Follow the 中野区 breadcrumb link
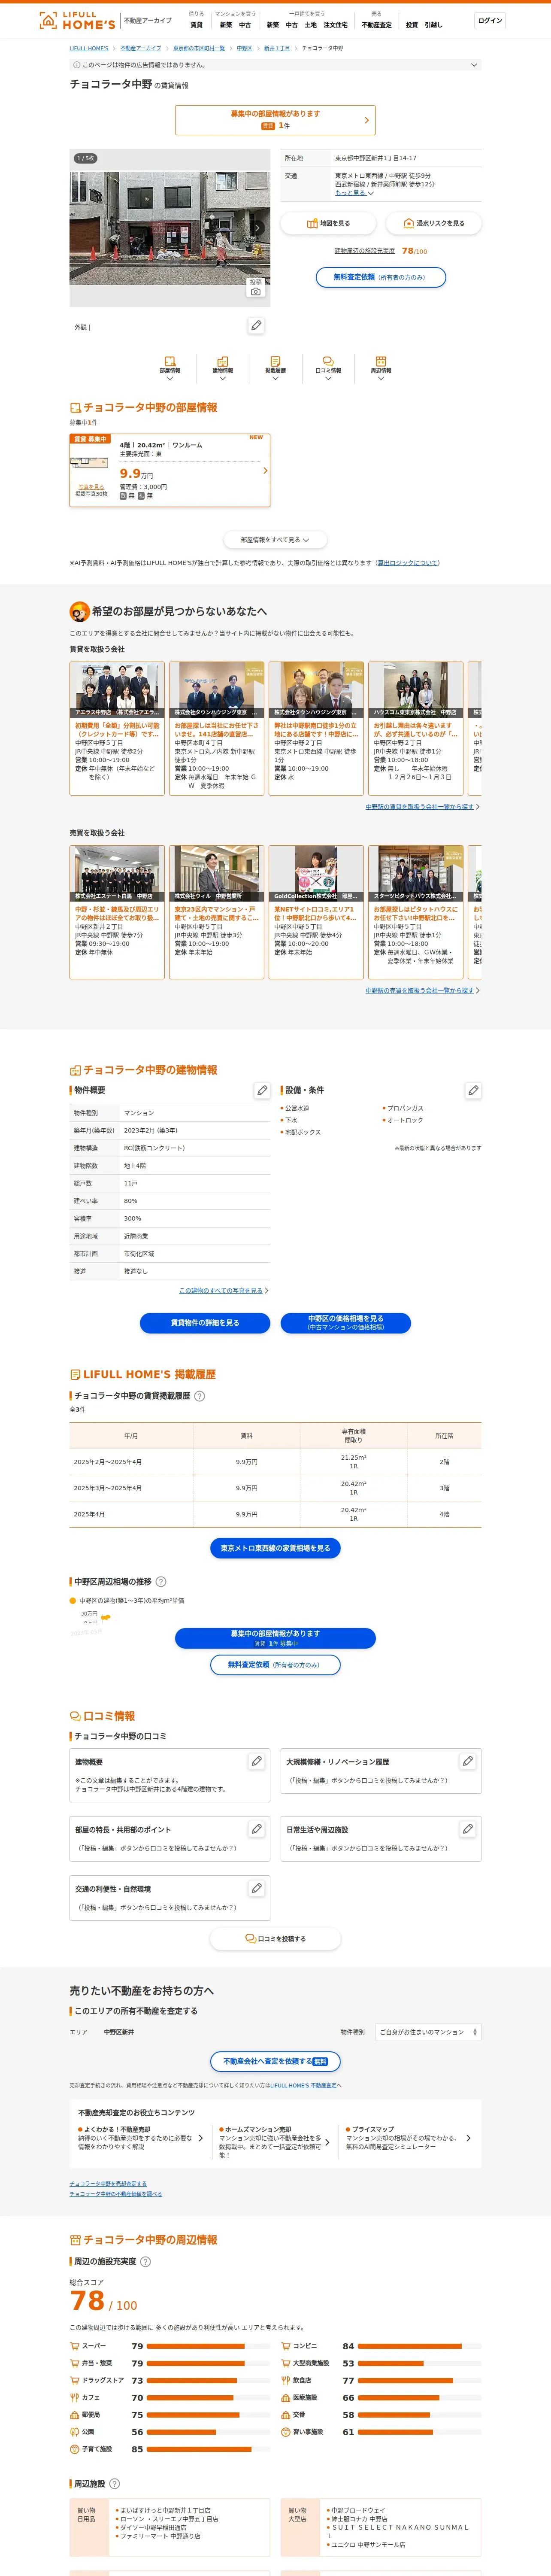The height and width of the screenshot is (2576, 551). [244, 48]
